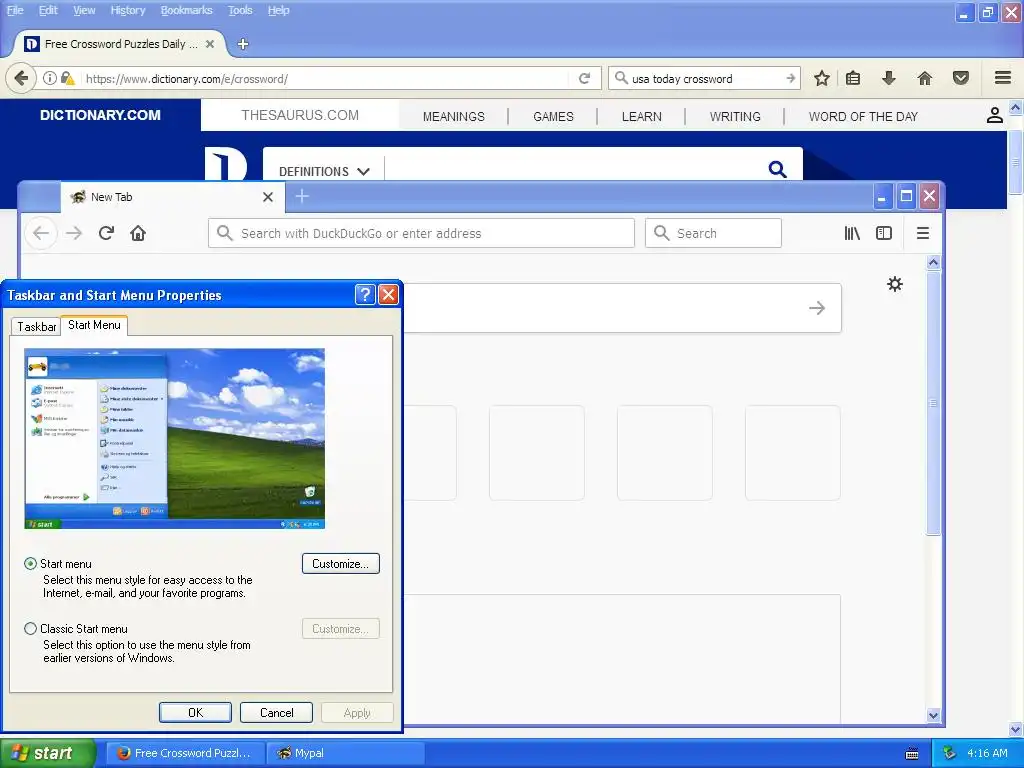
Task: Click the Windows start button
Action: coord(48,753)
